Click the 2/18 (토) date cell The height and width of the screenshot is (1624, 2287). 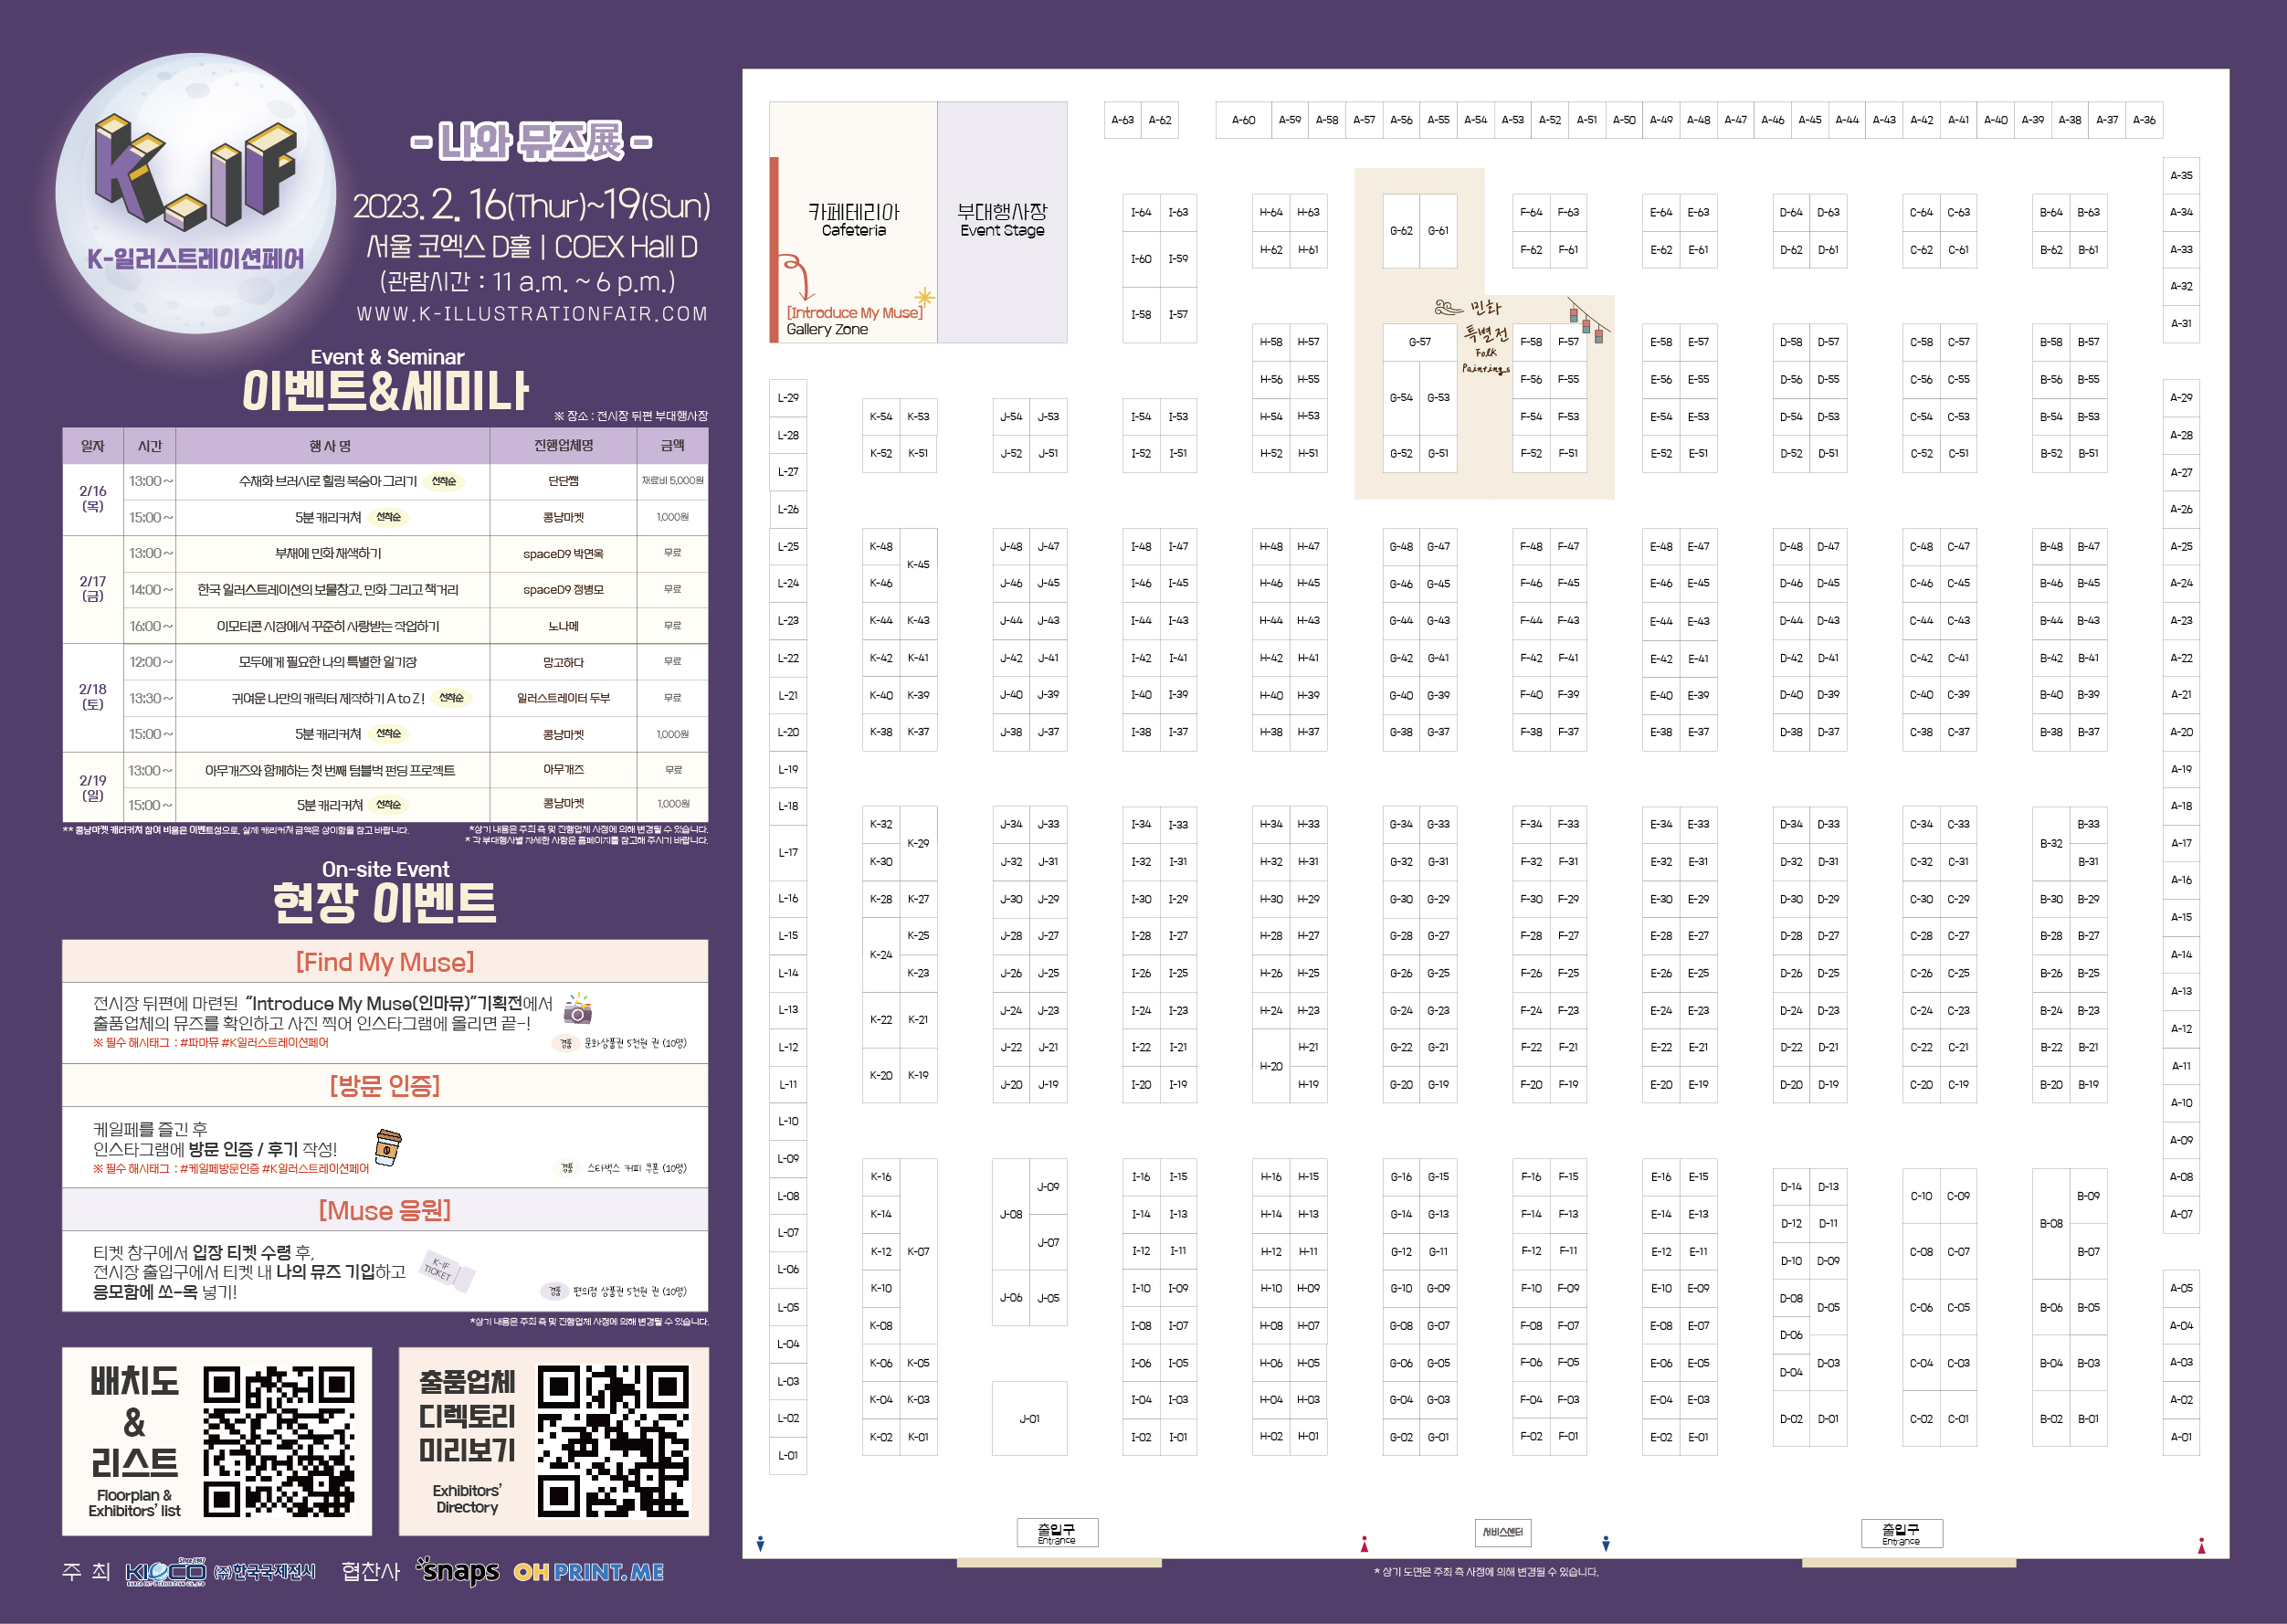pyautogui.click(x=93, y=697)
